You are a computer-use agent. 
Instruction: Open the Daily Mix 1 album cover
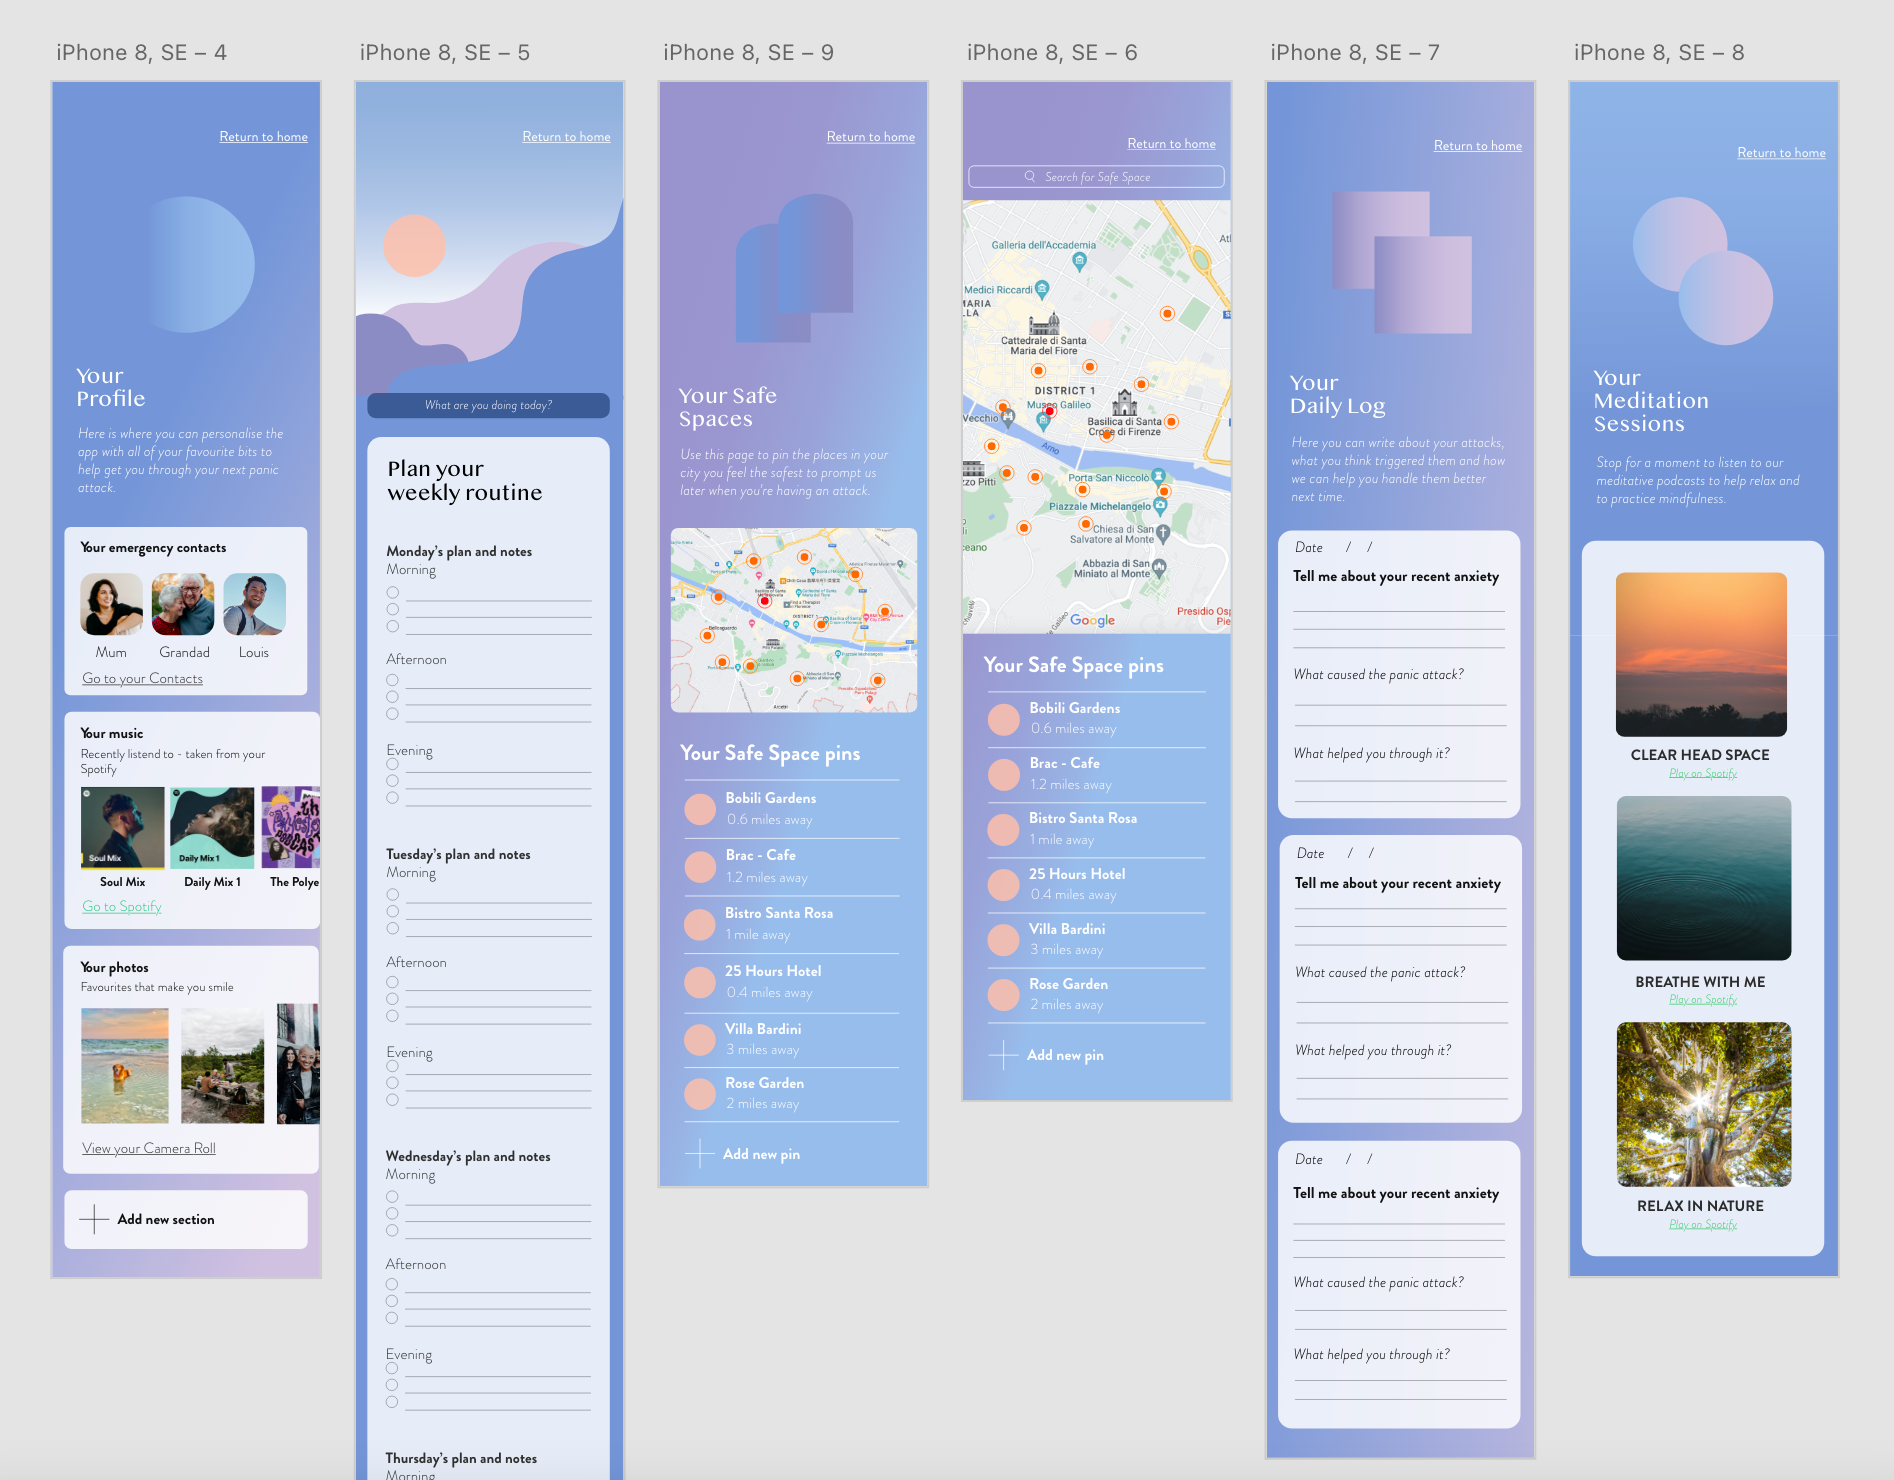212,827
